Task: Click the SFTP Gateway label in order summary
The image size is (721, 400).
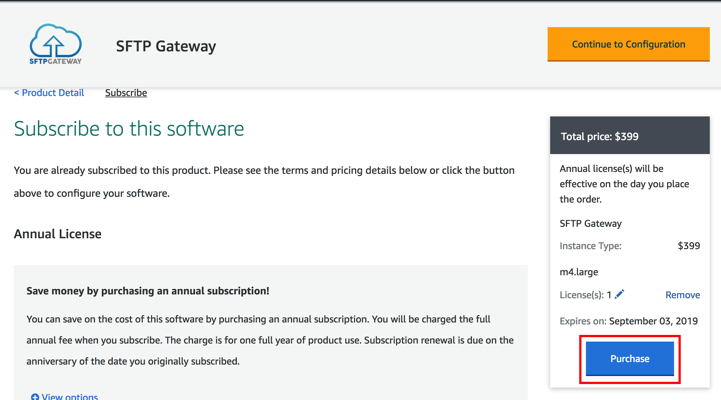Action: click(x=590, y=223)
